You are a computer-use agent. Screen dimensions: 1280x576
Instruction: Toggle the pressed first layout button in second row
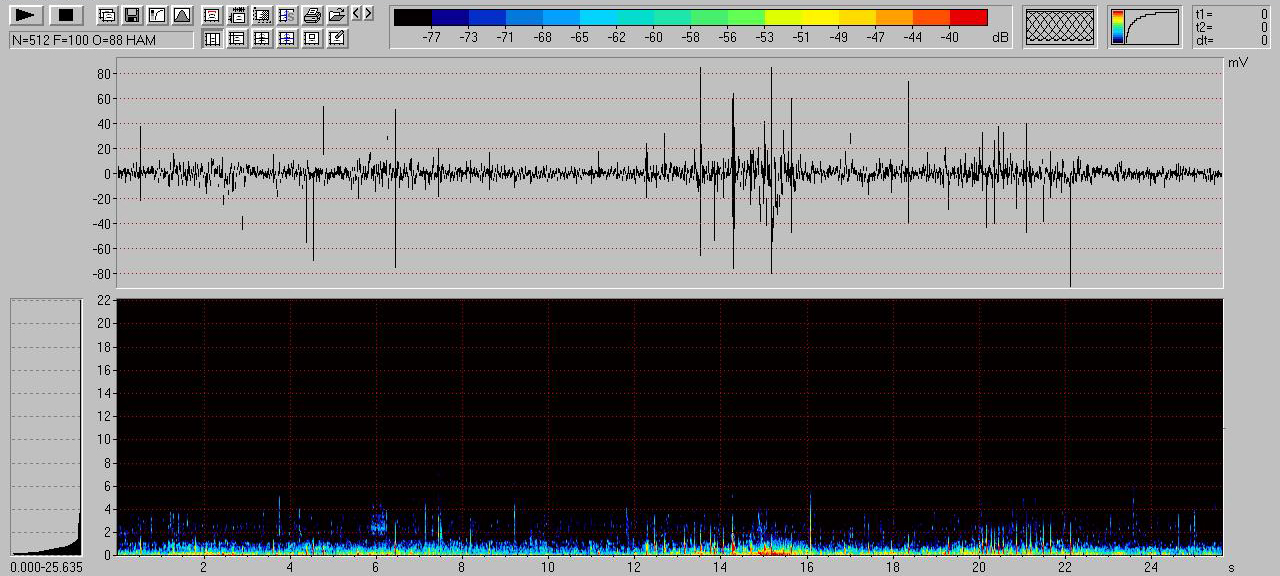coord(212,39)
